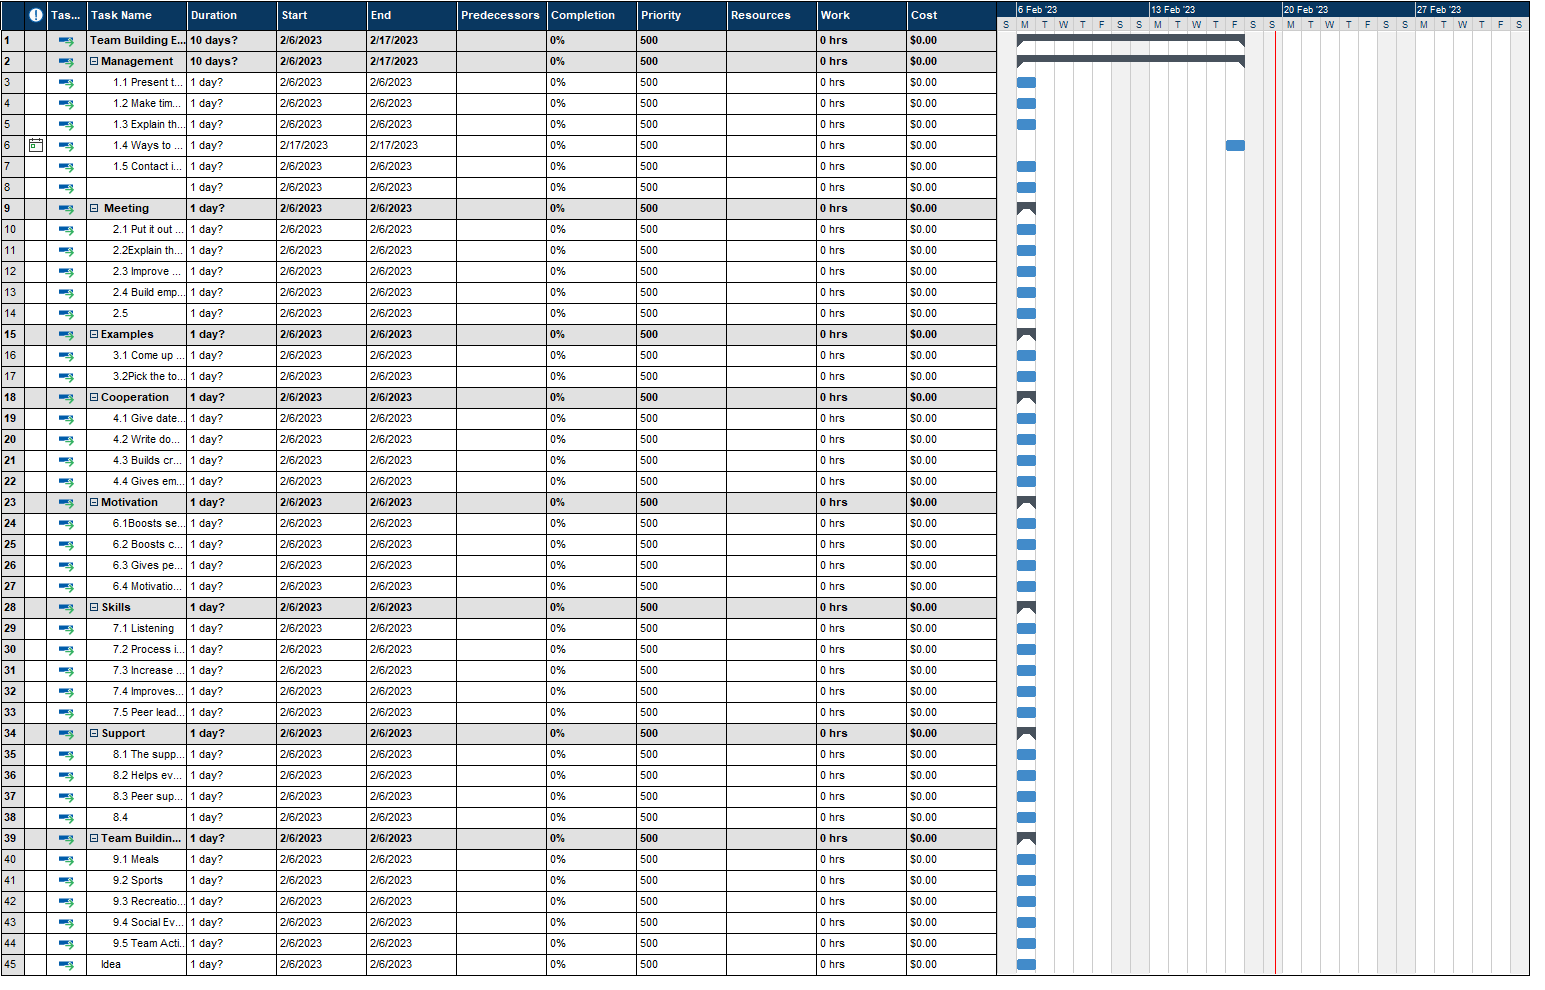This screenshot has height=990, width=1545.
Task: Click the summary Gantt bar for Team Building Event
Action: (1130, 38)
